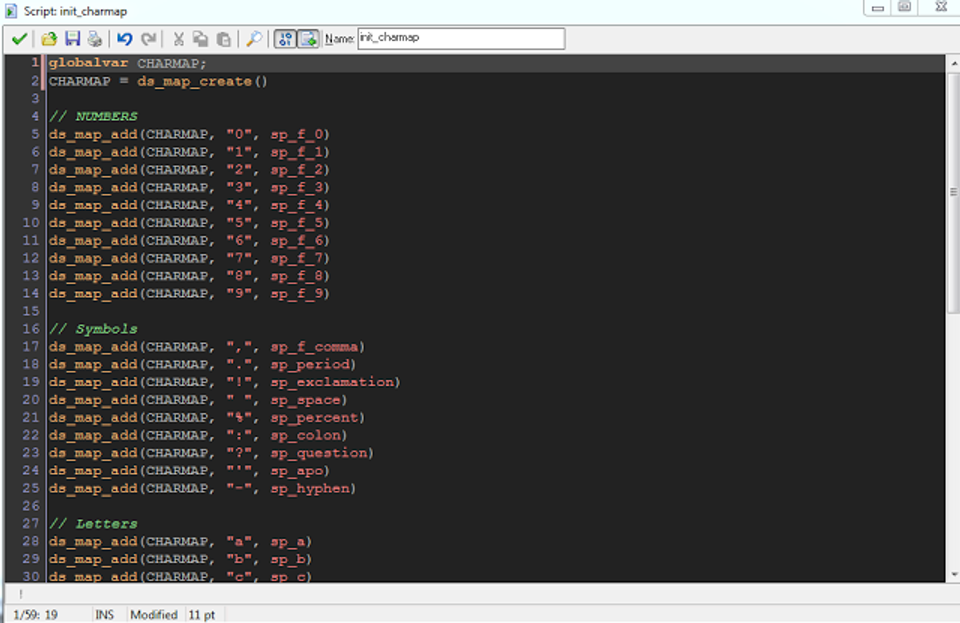Place cursor on line 1 globalvar CHARMAP
Viewport: 960px width, 623px height.
coord(128,63)
